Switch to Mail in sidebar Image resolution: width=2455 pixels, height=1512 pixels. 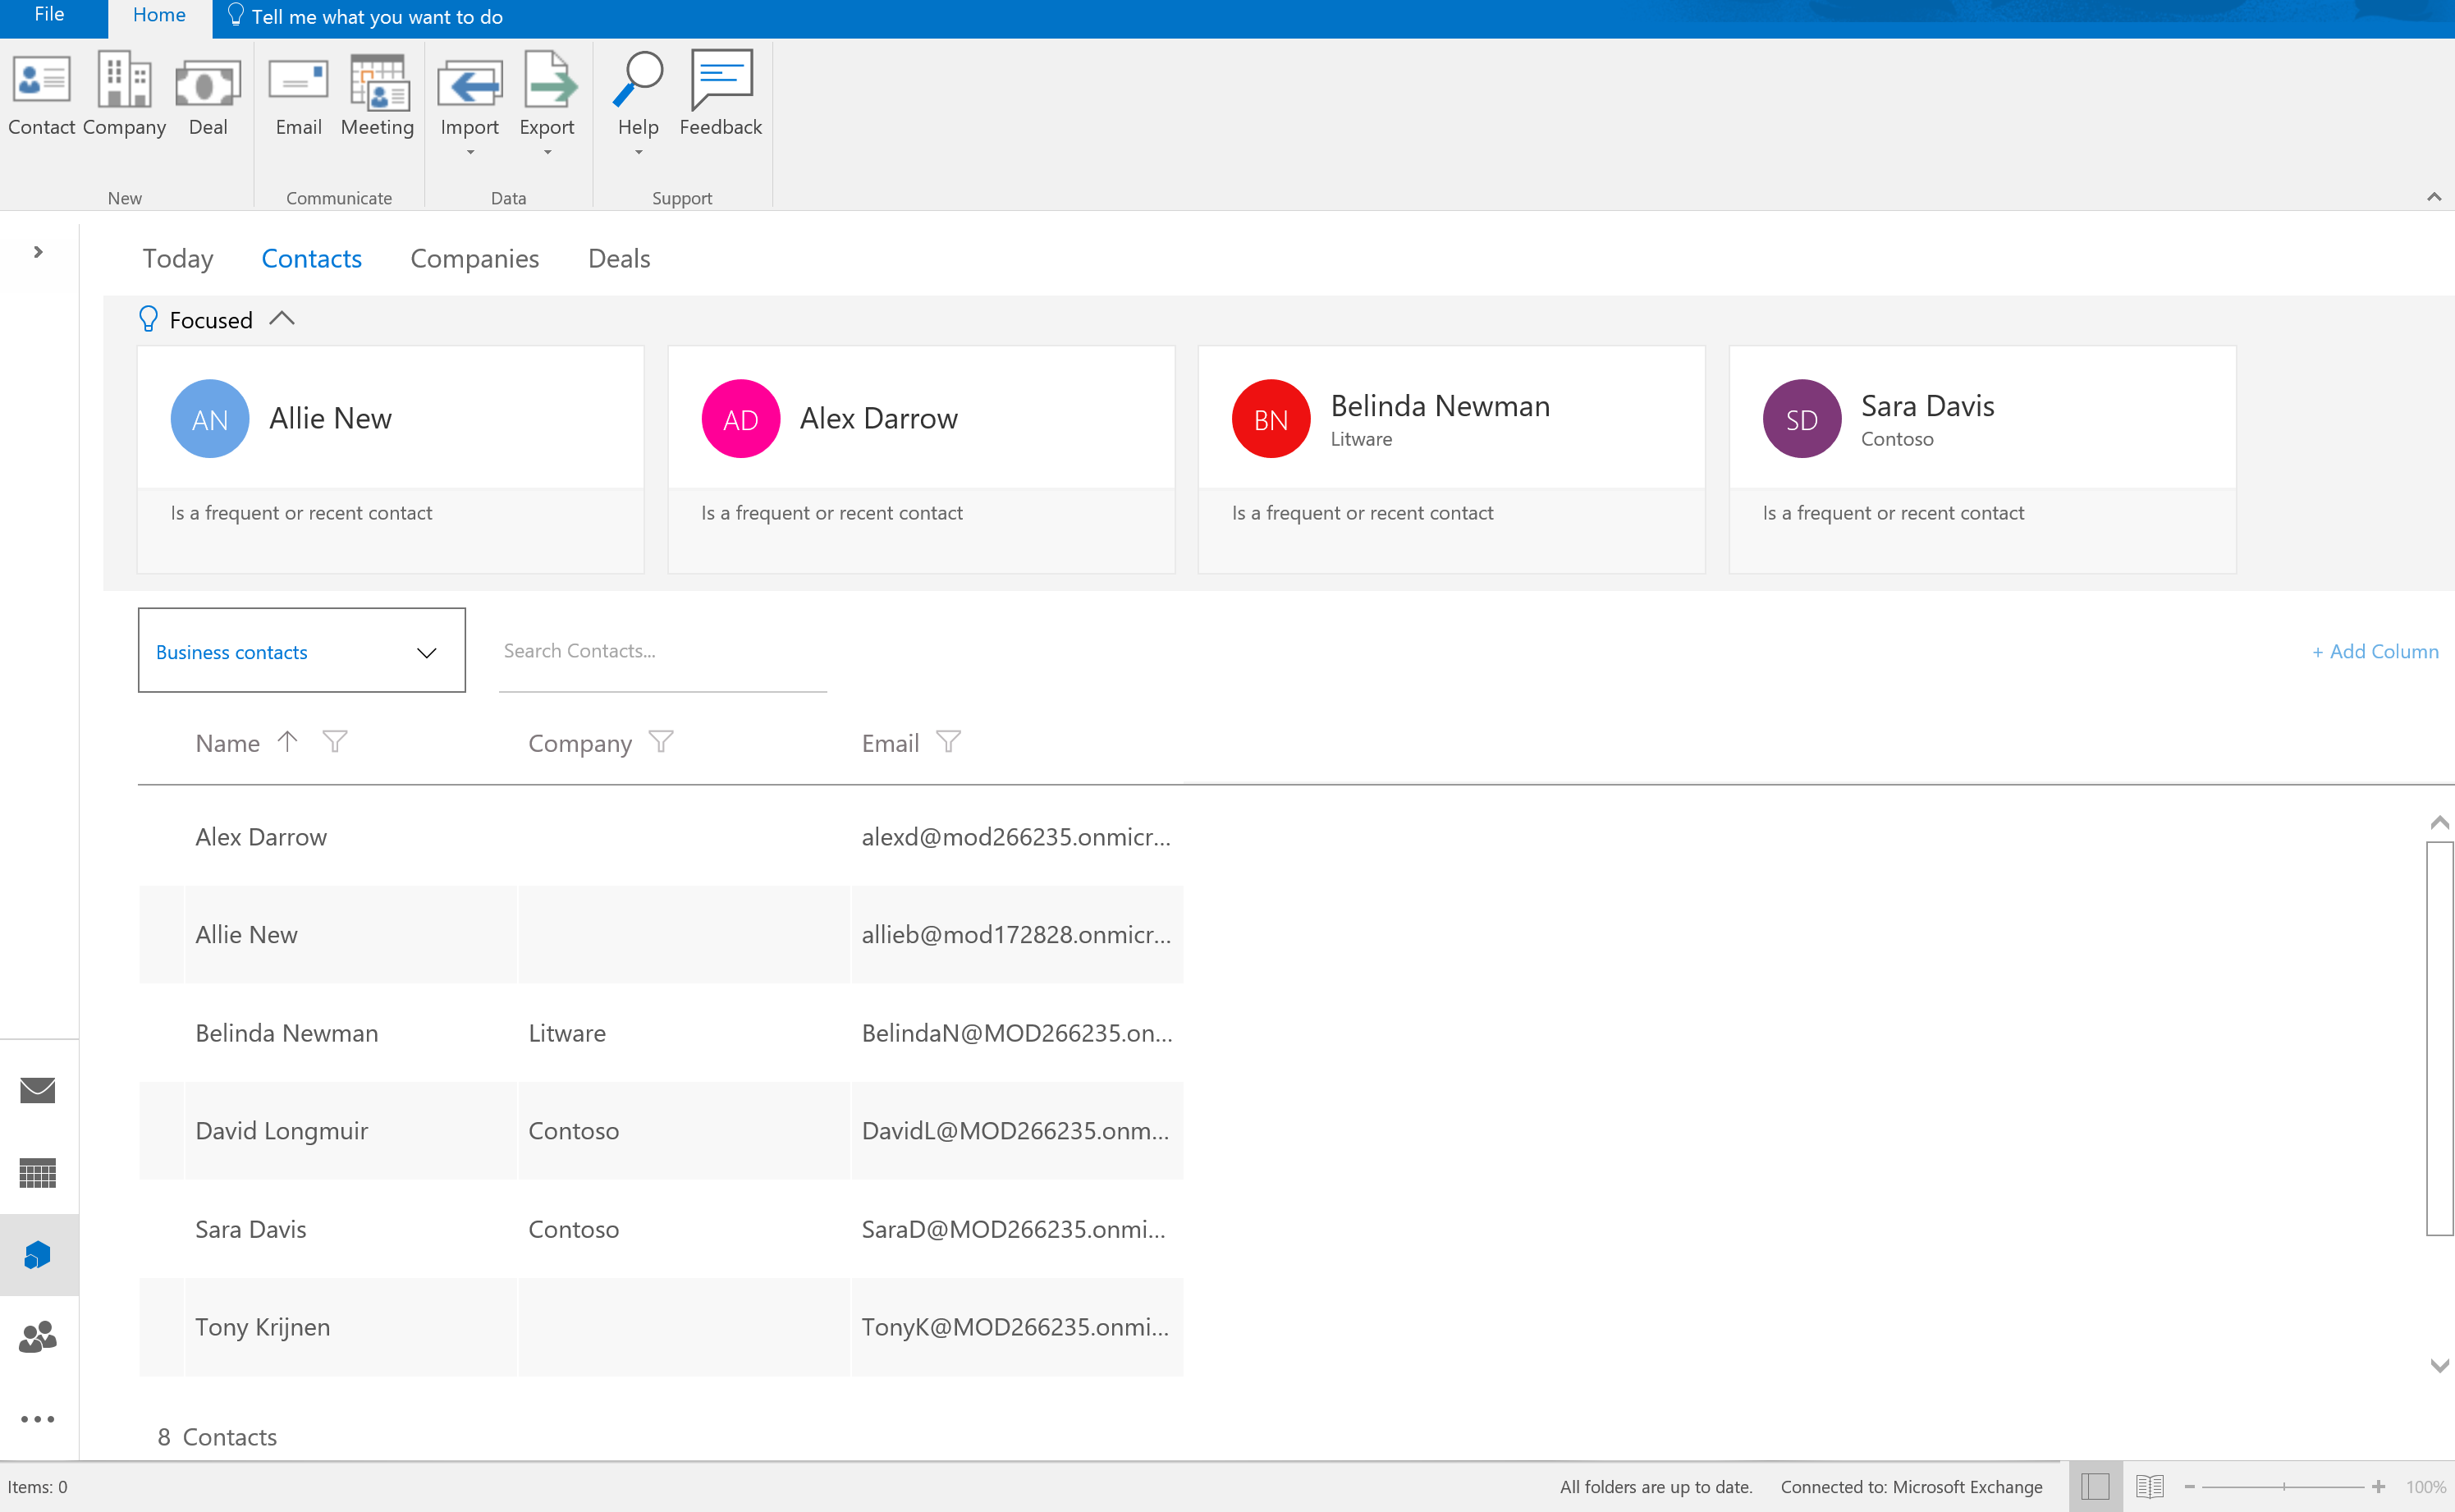point(38,1089)
